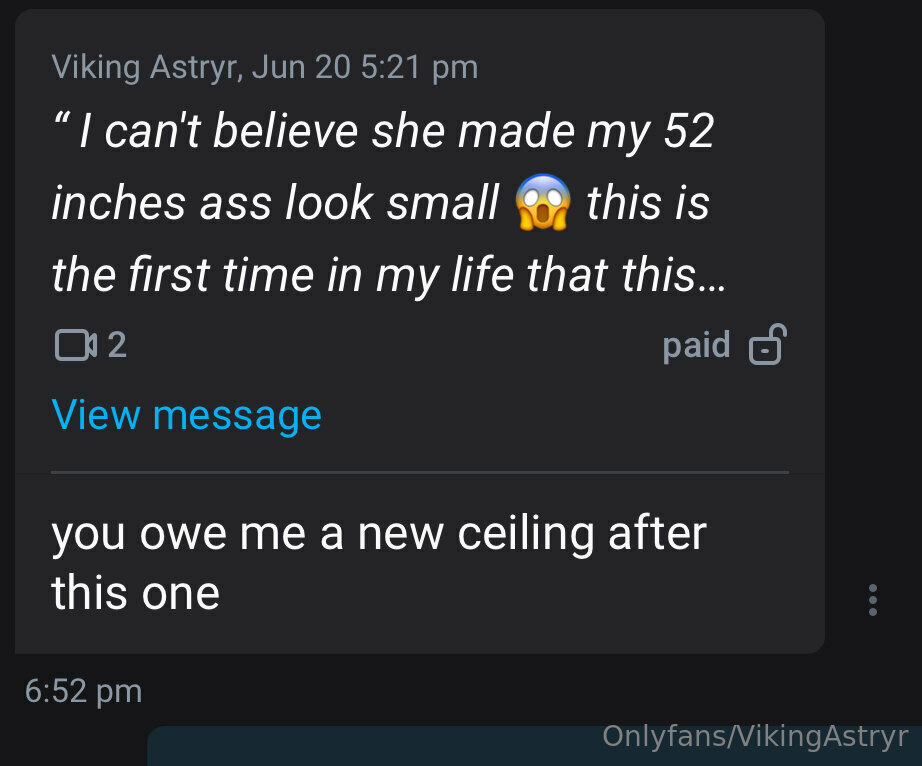Click the video count number 2

click(117, 345)
